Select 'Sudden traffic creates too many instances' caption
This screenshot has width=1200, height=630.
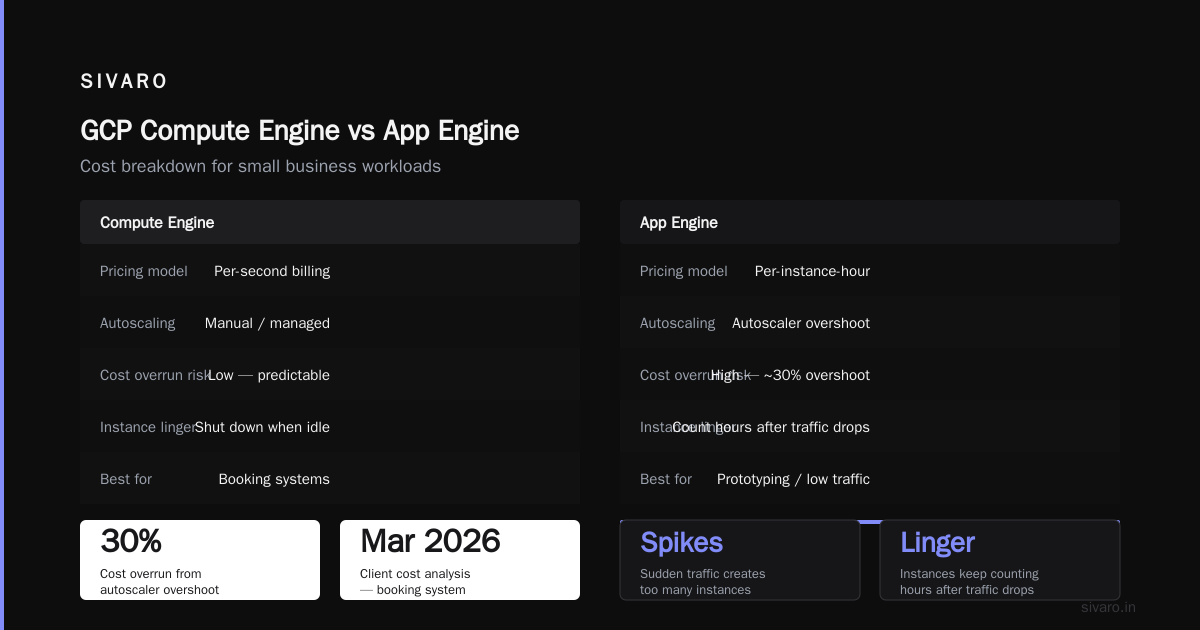(703, 582)
